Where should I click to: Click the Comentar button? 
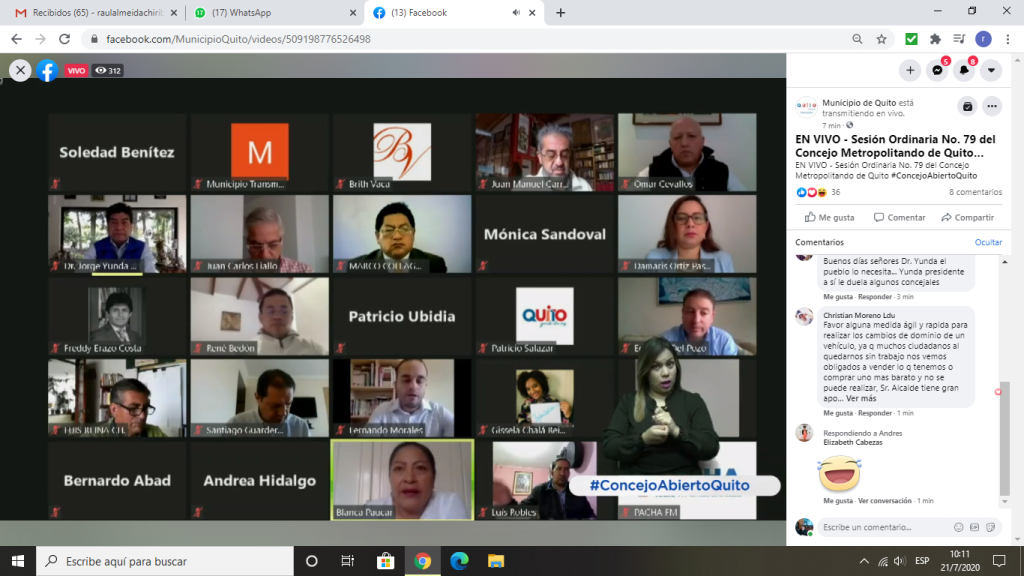[x=899, y=217]
